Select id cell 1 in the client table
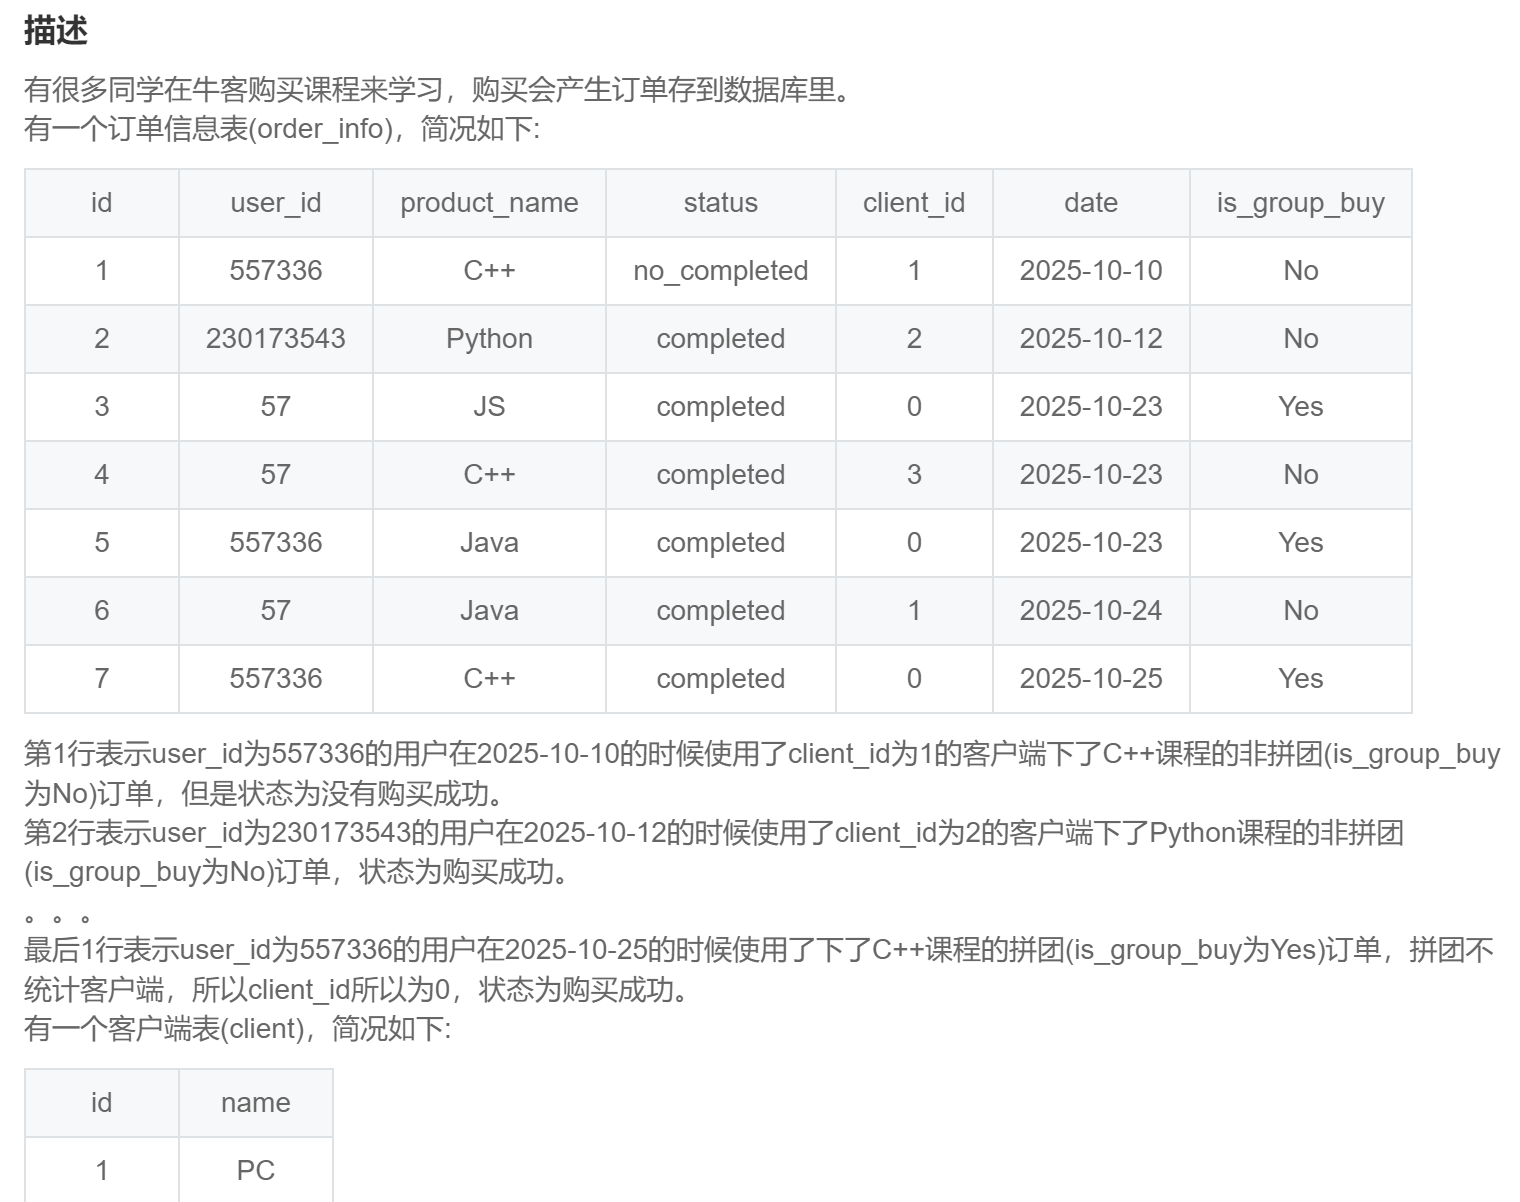Image resolution: width=1520 pixels, height=1202 pixels. tap(101, 1170)
